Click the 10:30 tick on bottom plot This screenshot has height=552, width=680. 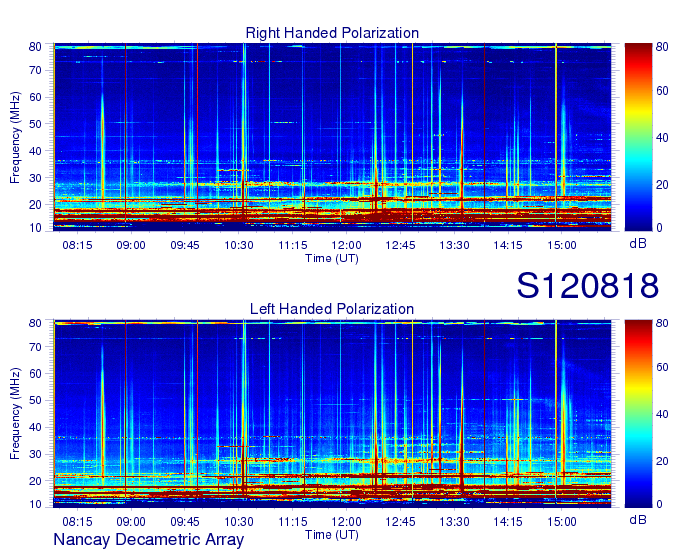pos(239,522)
